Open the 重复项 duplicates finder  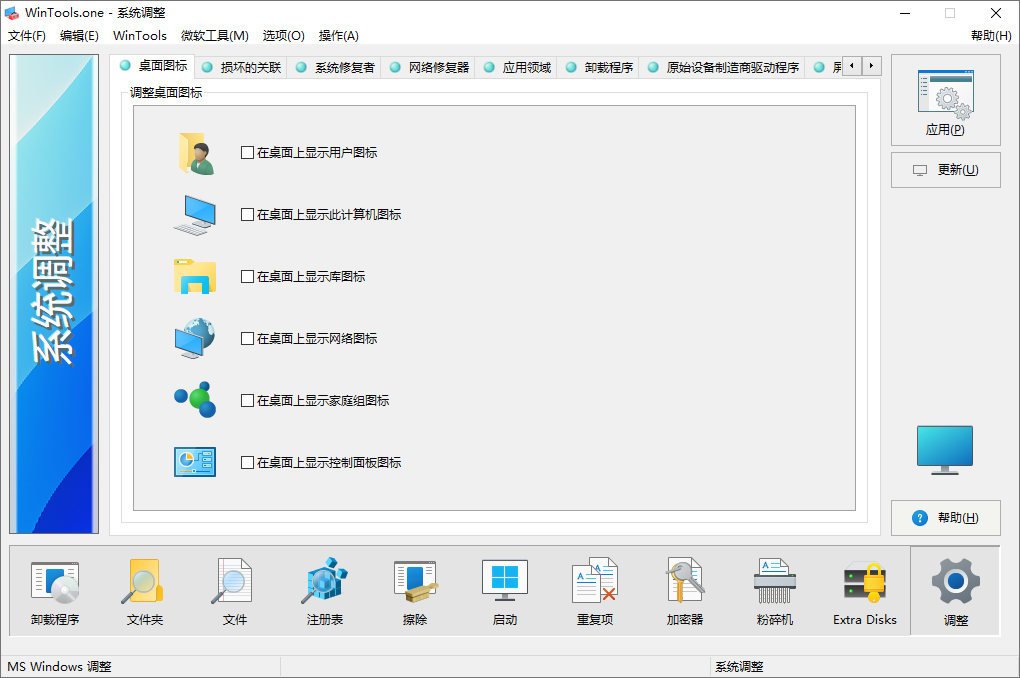tap(594, 590)
